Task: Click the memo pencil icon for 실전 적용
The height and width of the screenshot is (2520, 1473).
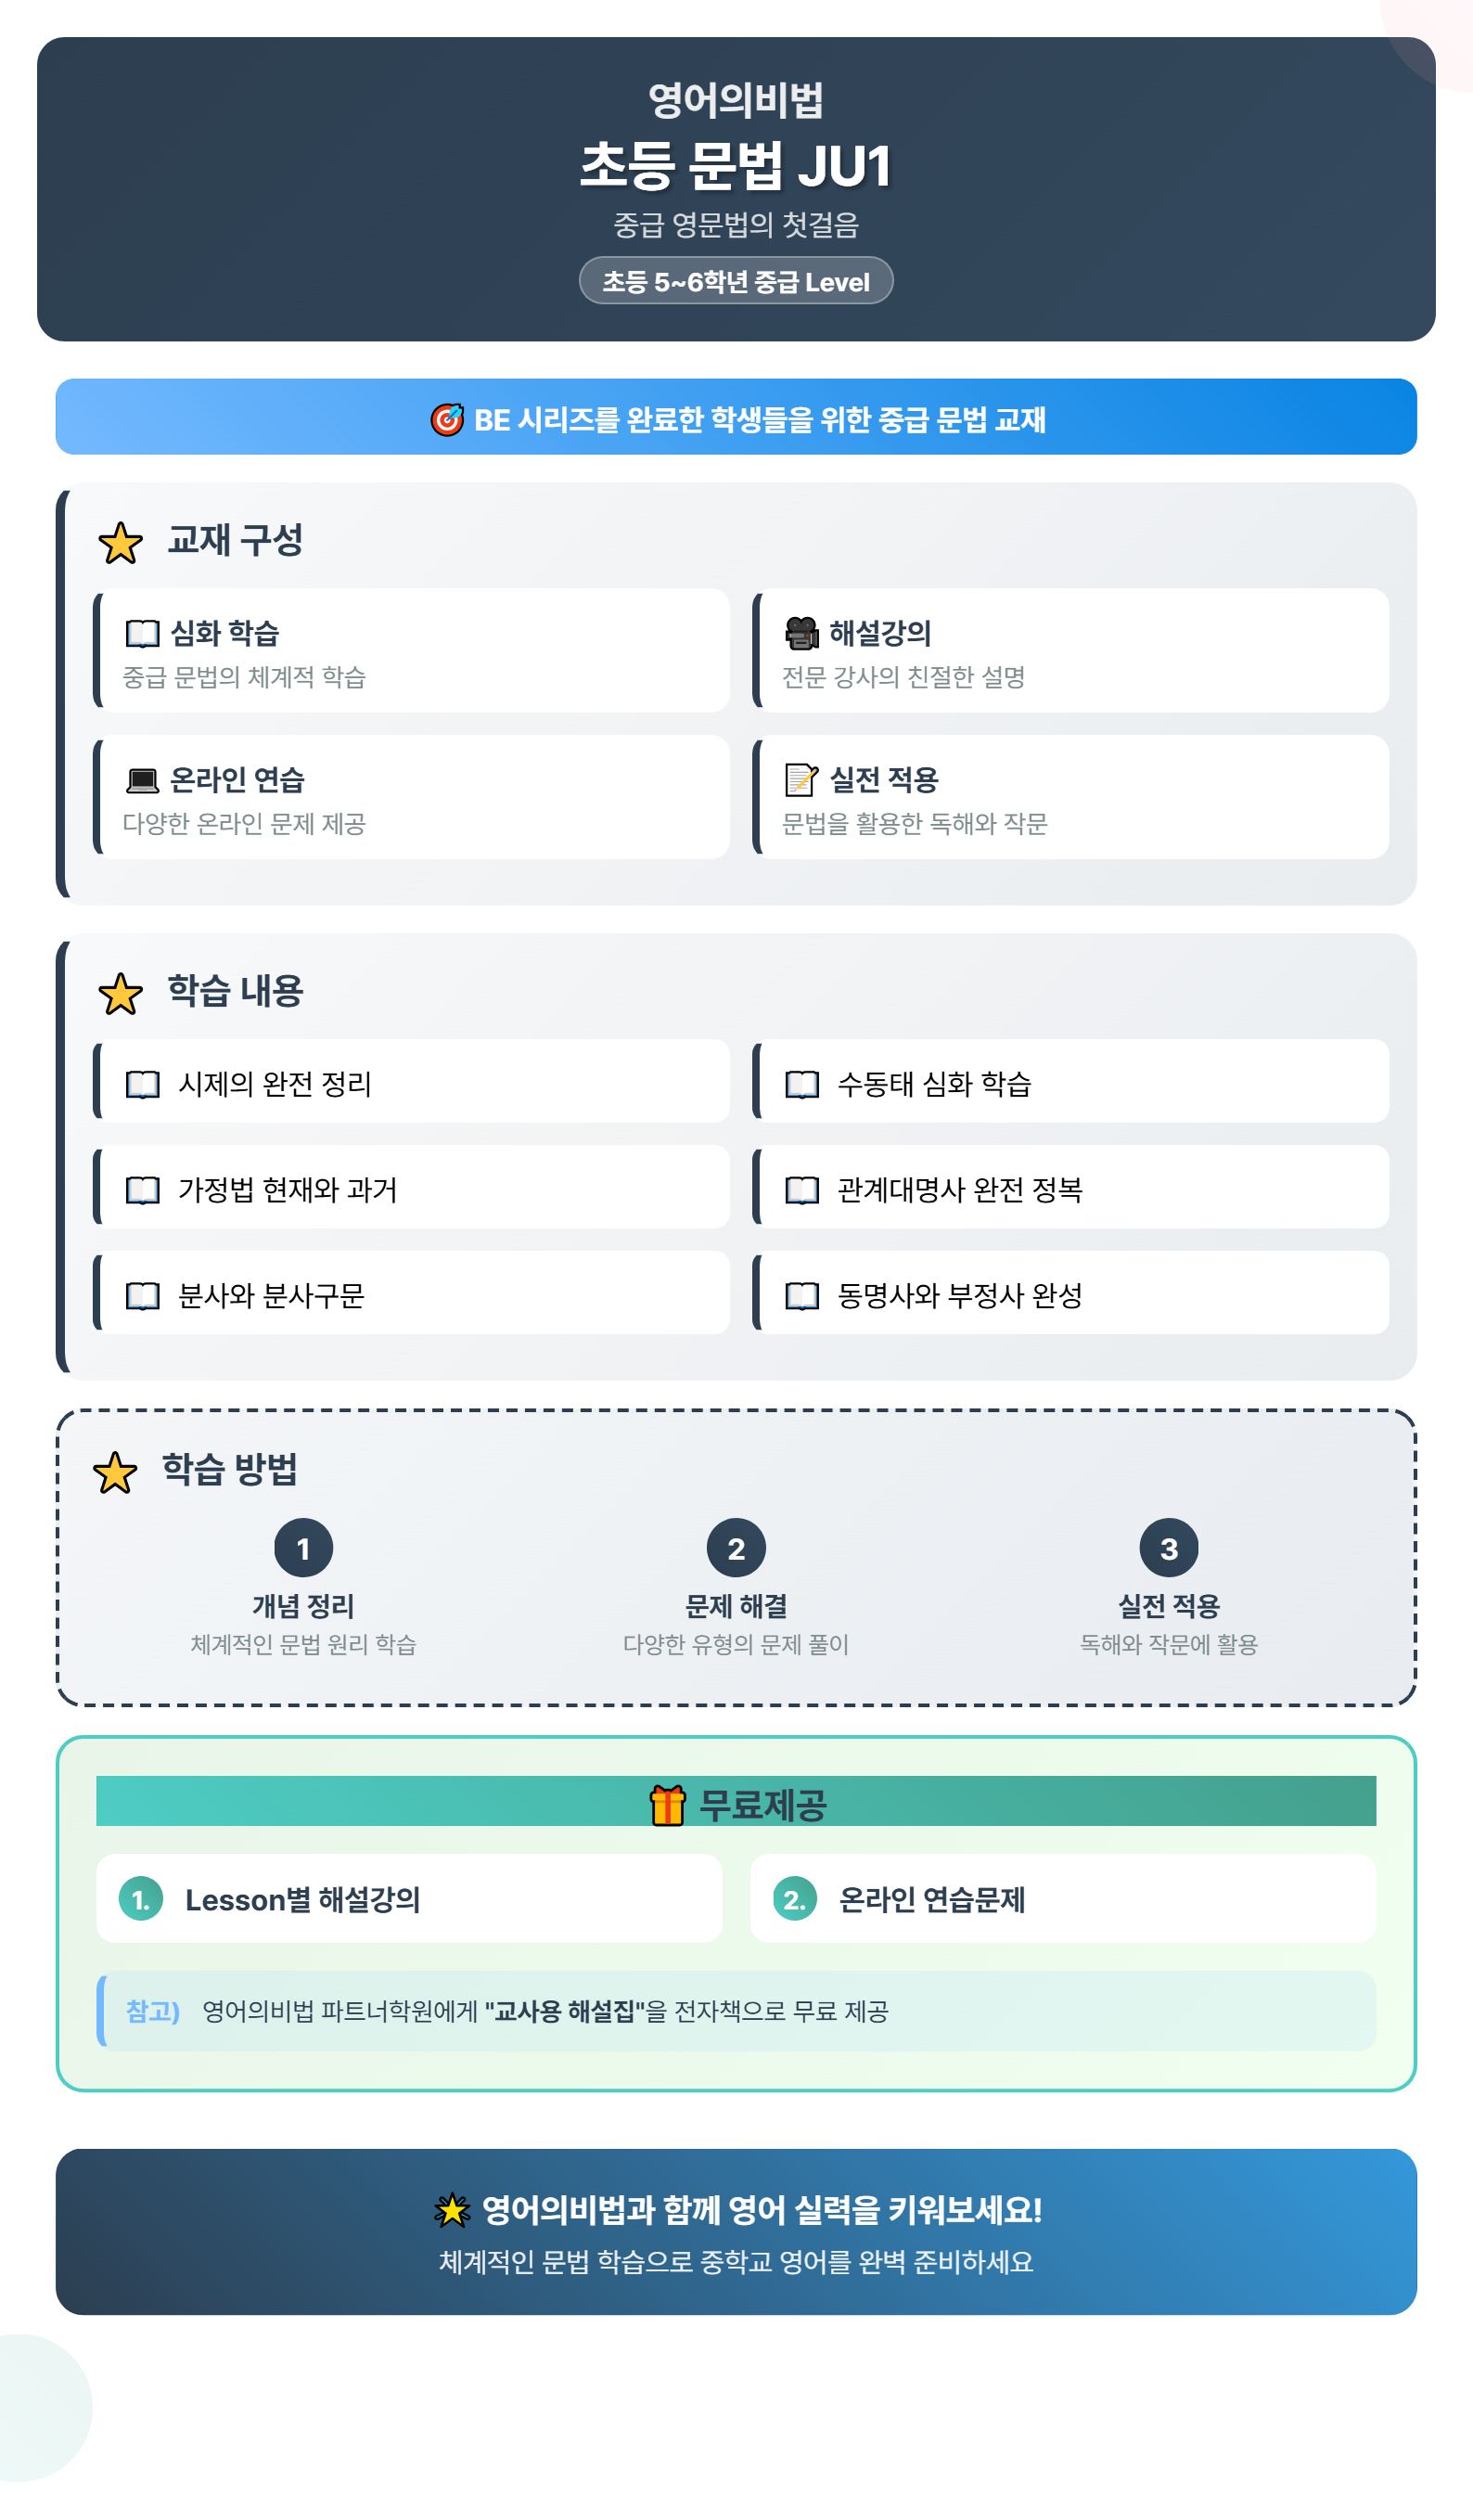Action: [802, 779]
